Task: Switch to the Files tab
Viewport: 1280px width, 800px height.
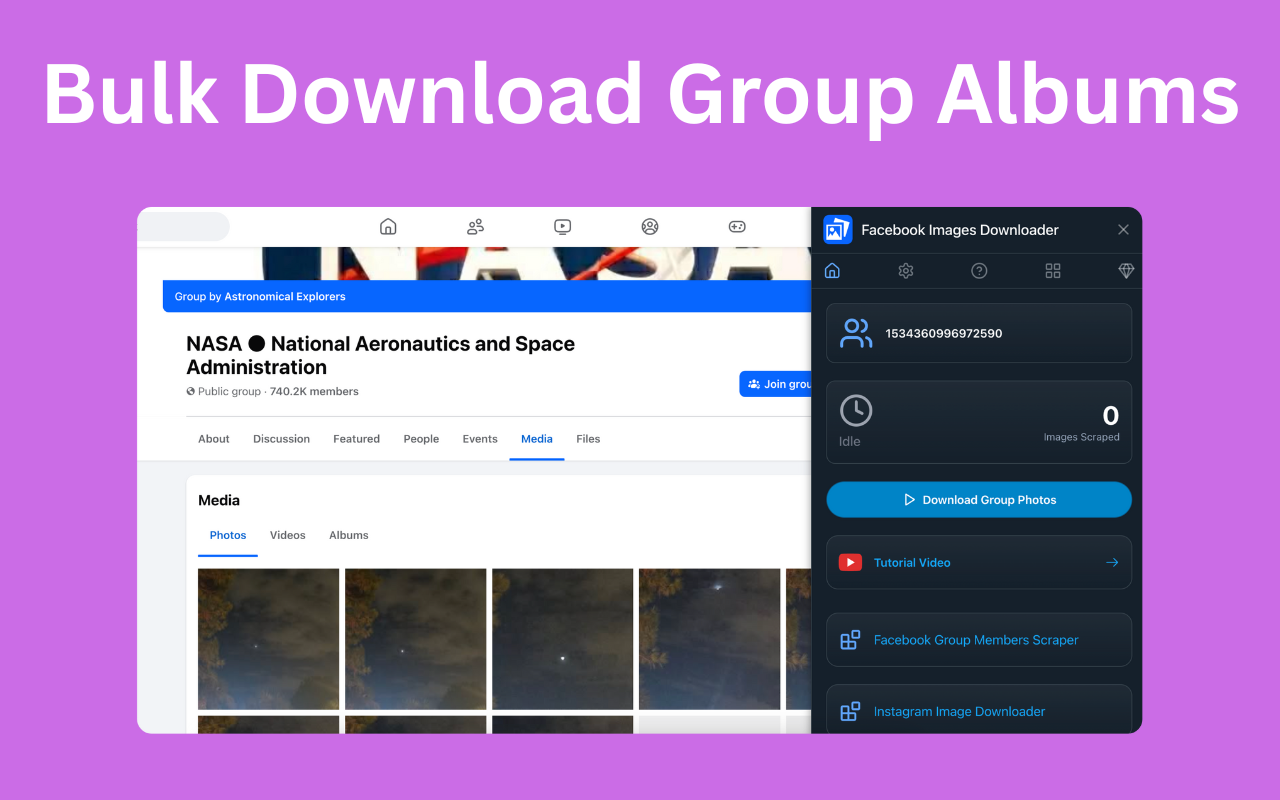Action: click(588, 439)
